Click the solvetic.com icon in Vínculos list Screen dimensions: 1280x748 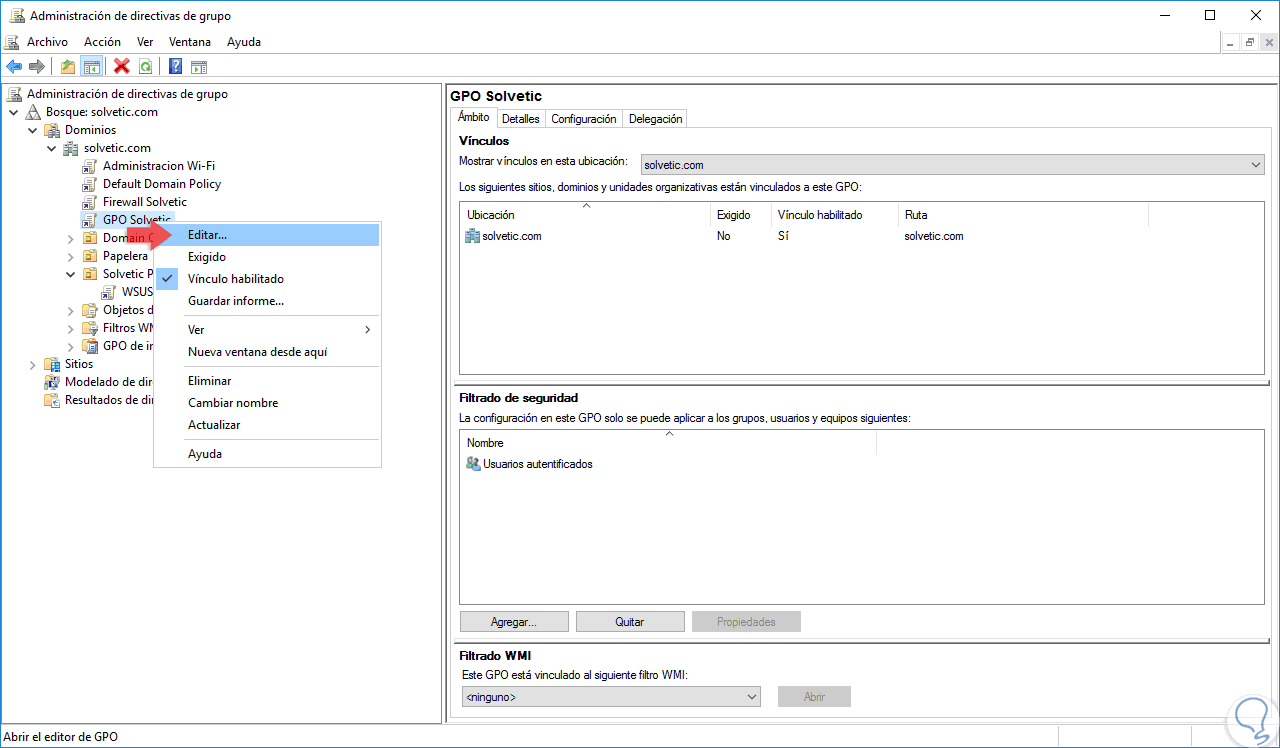coord(473,236)
